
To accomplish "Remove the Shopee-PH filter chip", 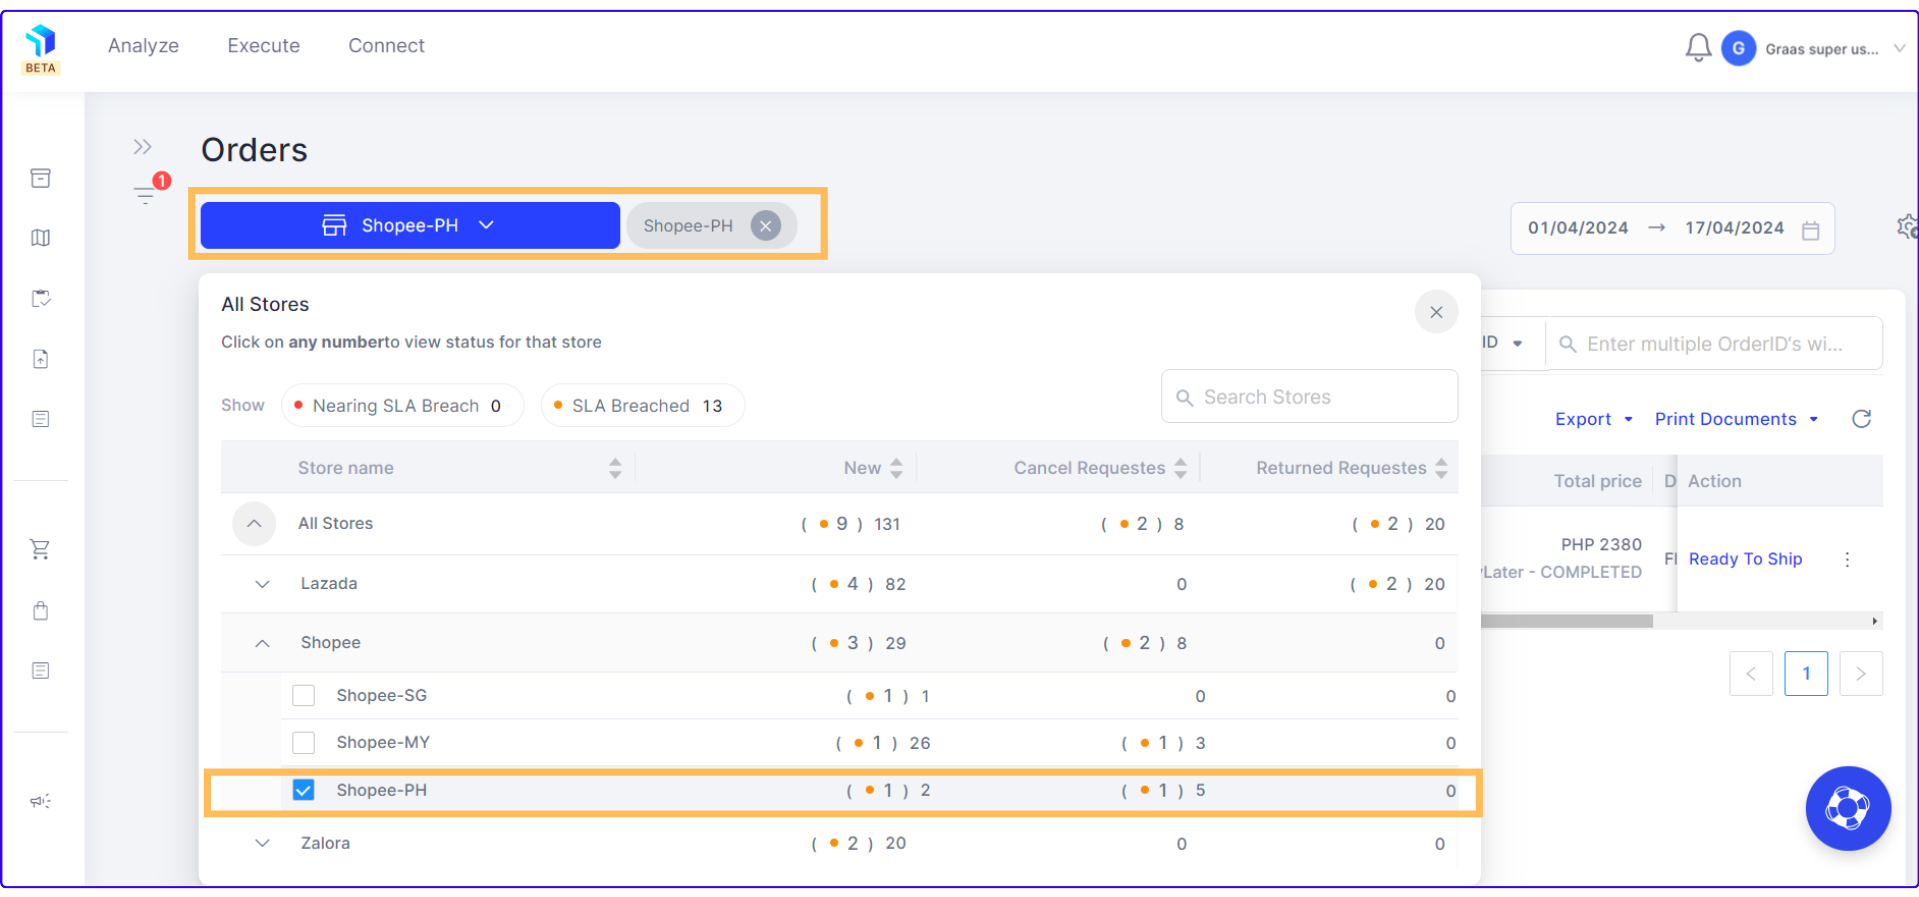I will pos(765,226).
